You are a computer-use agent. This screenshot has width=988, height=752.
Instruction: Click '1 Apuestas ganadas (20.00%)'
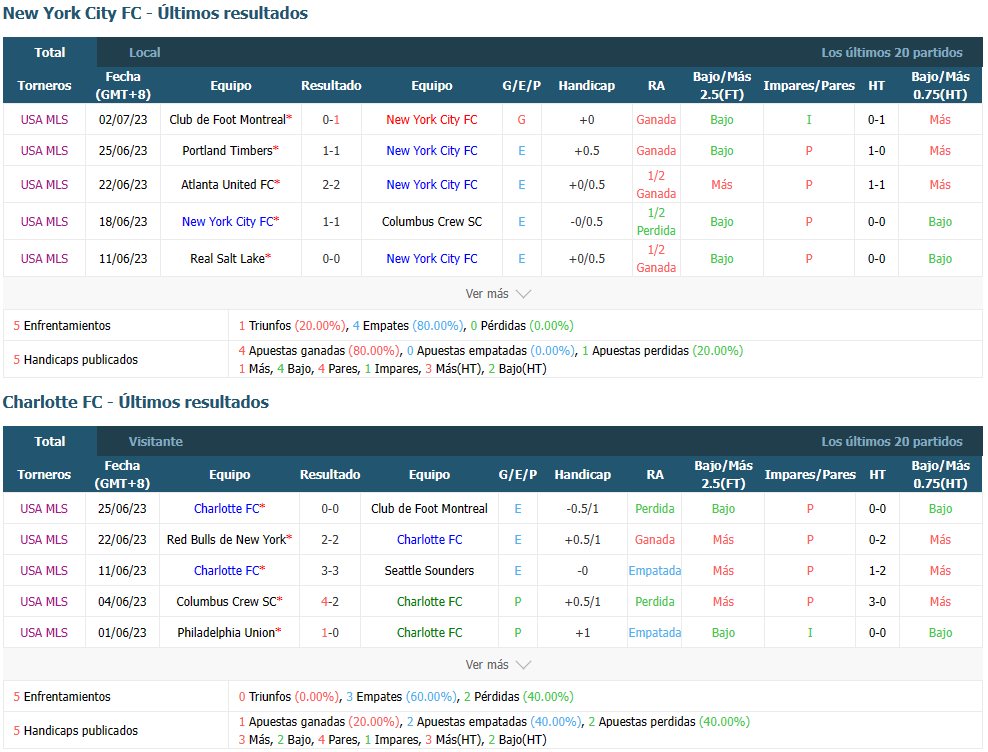click(319, 722)
